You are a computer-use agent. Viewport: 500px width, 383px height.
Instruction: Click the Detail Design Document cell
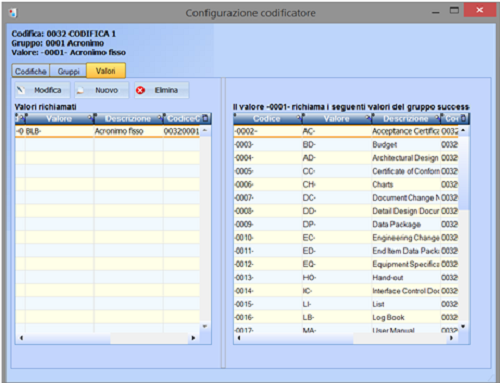tap(406, 211)
